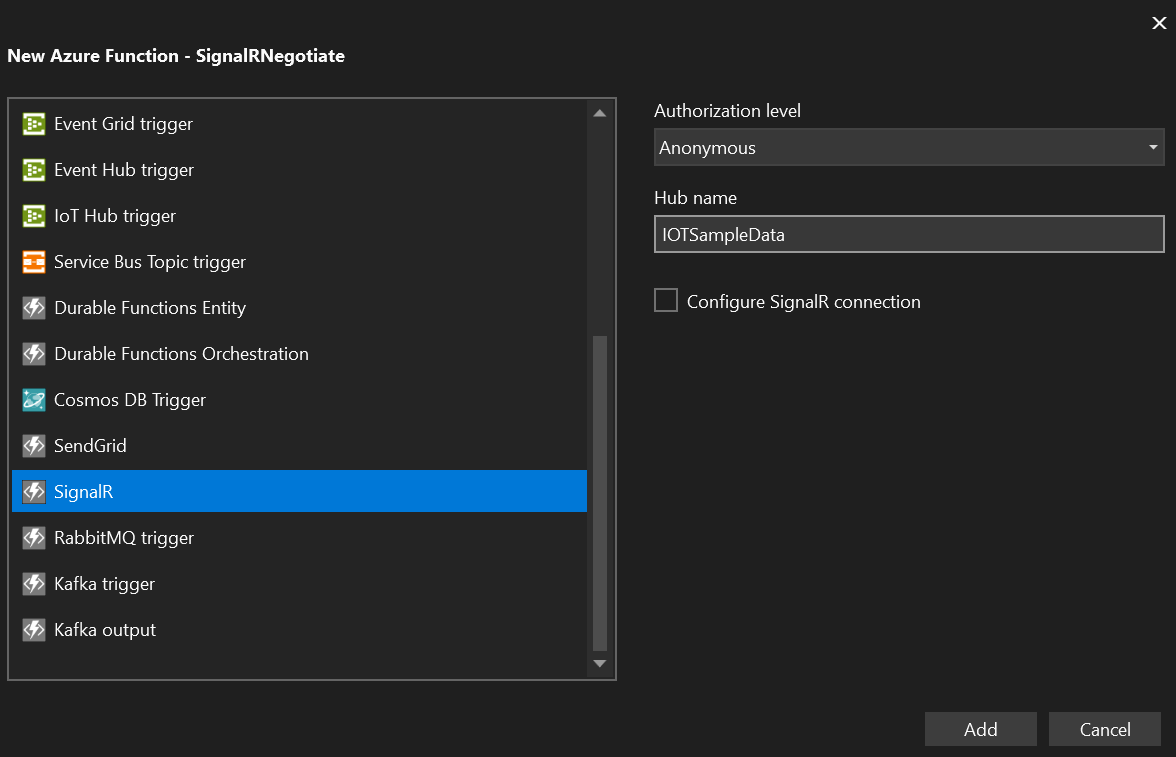Click the SendGrid template icon
This screenshot has width=1176, height=757.
tap(34, 446)
